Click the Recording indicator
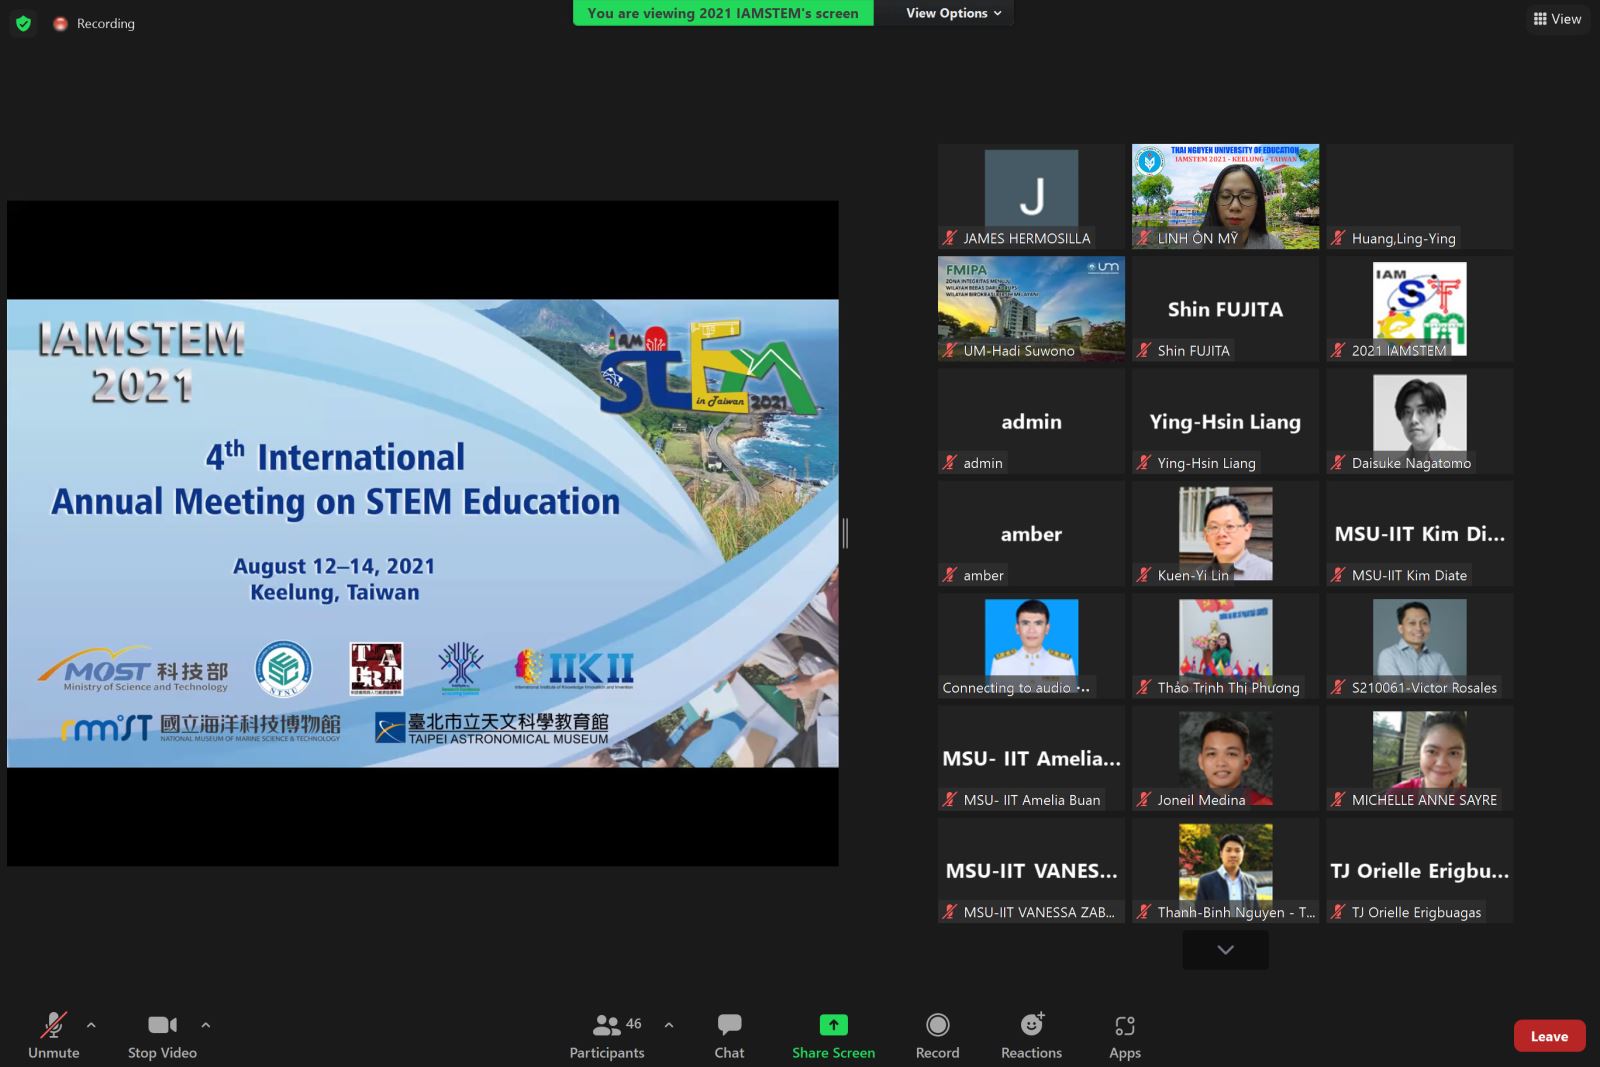Image resolution: width=1600 pixels, height=1067 pixels. tap(95, 23)
